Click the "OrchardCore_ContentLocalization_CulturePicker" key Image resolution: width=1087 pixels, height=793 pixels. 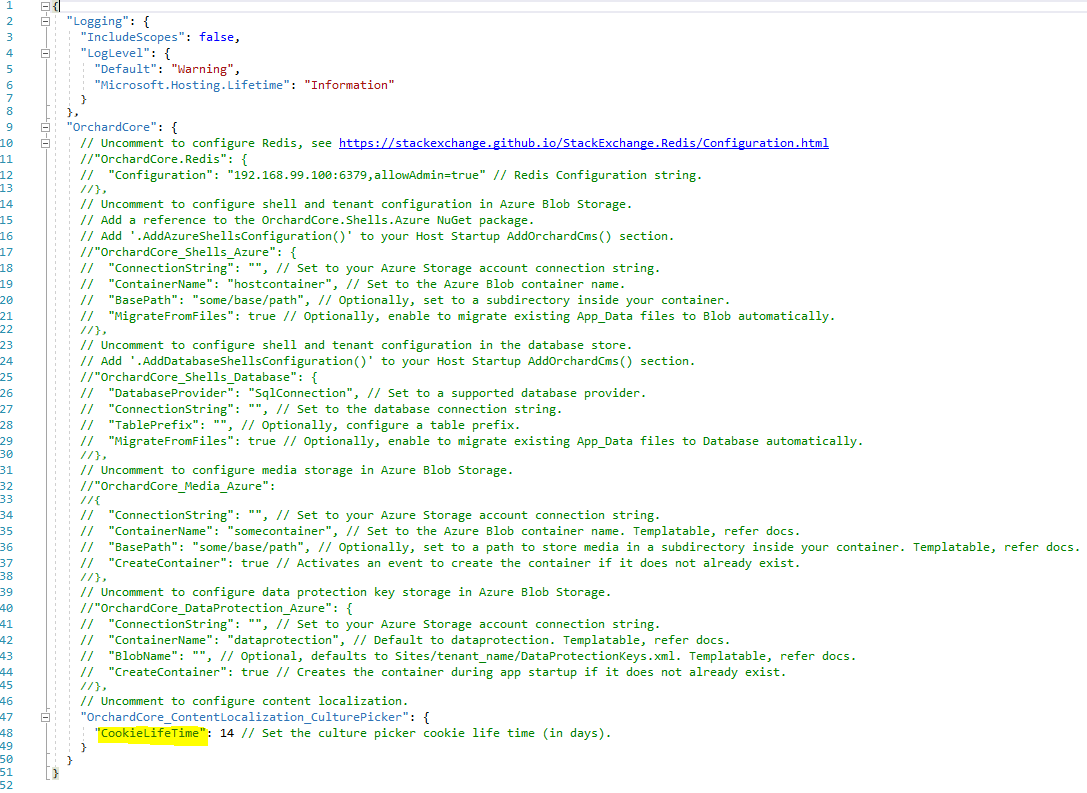point(244,717)
